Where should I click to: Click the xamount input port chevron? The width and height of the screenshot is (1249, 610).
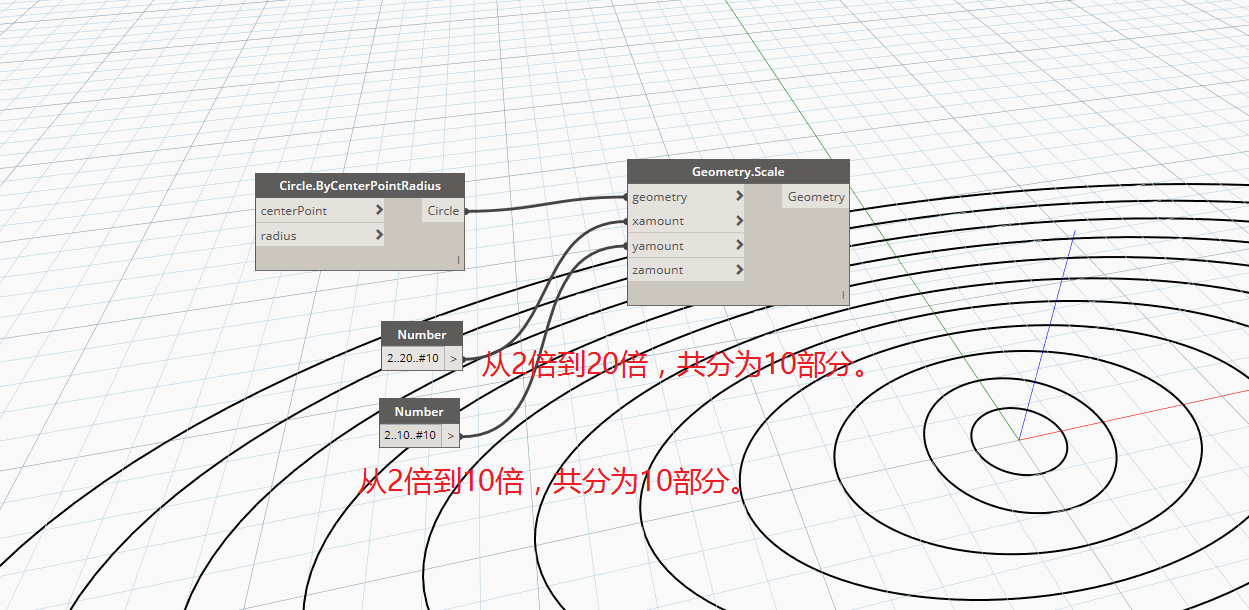[x=739, y=221]
